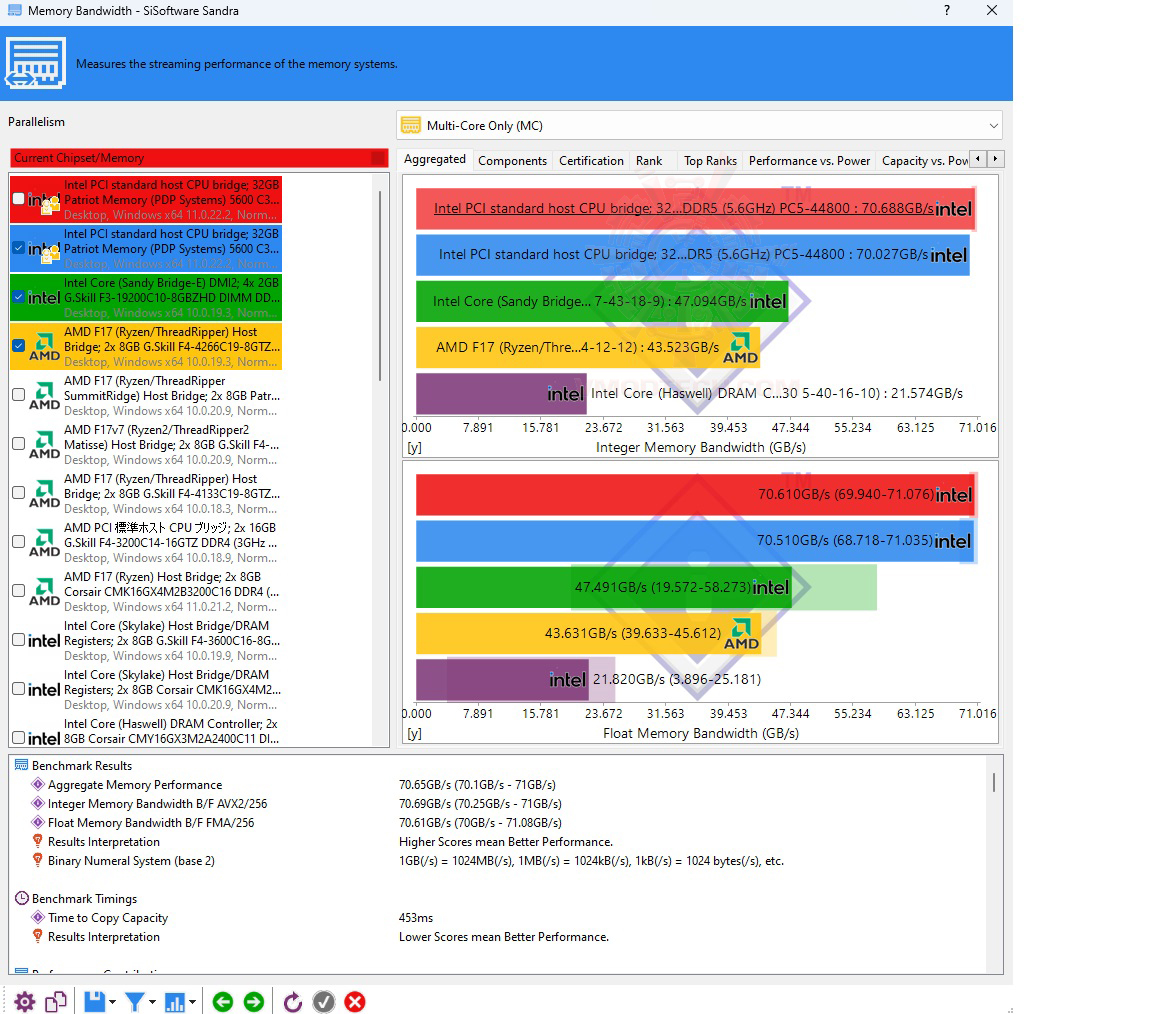Click the blue bar chart icon in toolbar
The height and width of the screenshot is (1014, 1152).
[x=175, y=1002]
